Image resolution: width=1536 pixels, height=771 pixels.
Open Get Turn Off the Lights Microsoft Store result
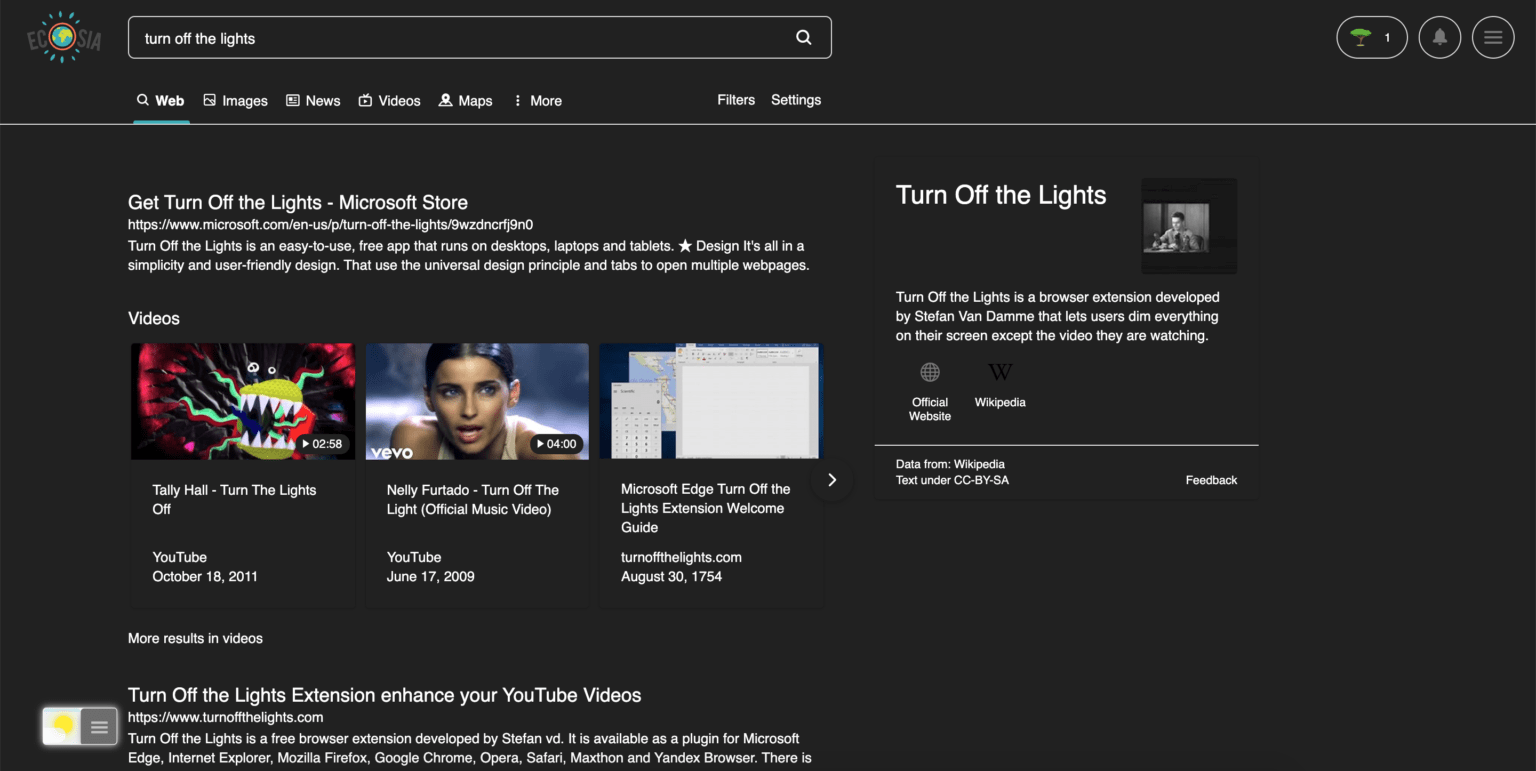(x=298, y=202)
